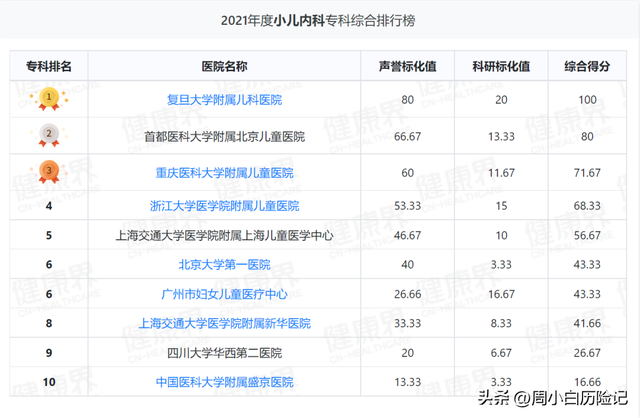Select research value 13.33 for 北京儿童医院
The height and width of the screenshot is (418, 640).
tap(501, 136)
